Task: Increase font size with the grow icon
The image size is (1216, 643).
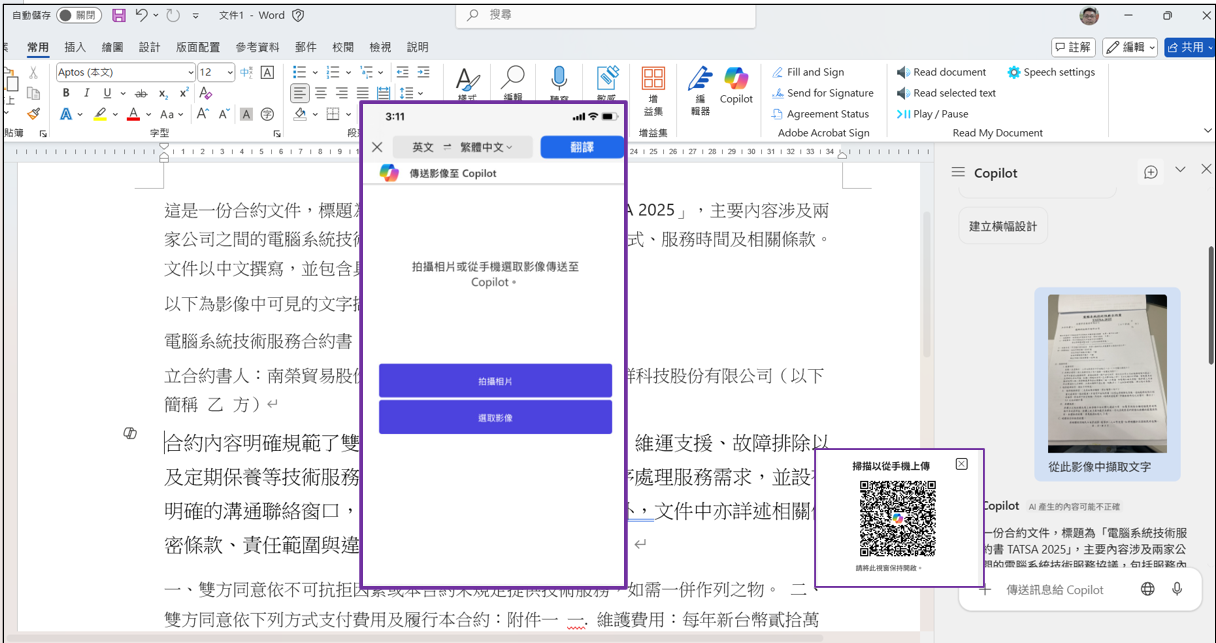Action: (203, 114)
